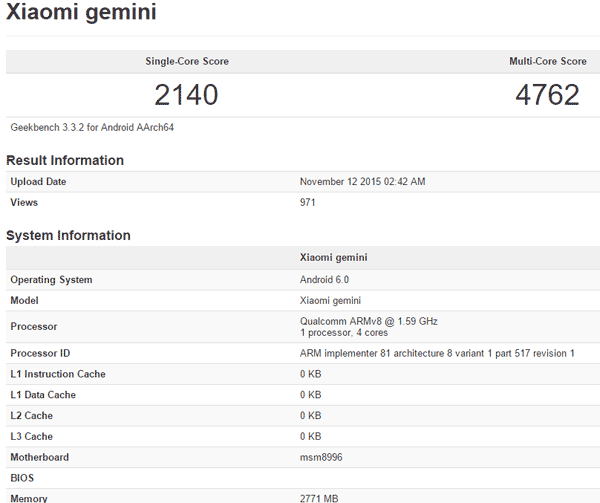Select the Single-Core Score header

click(x=187, y=62)
